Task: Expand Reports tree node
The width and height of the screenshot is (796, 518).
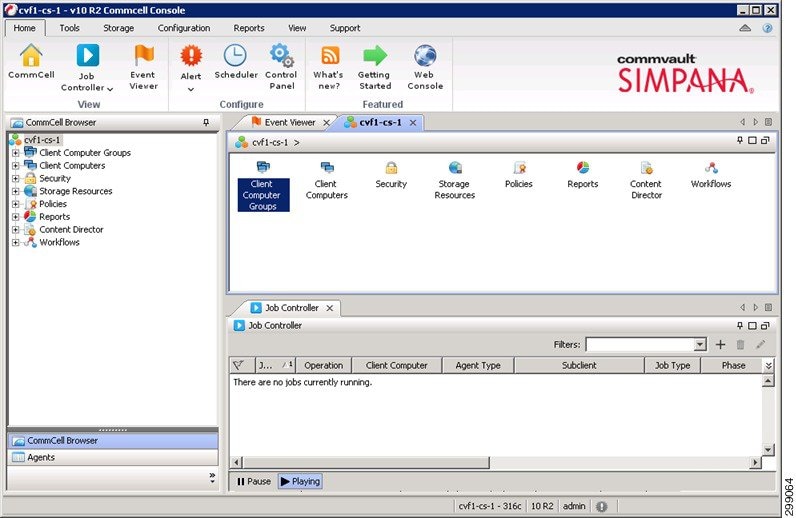Action: tap(15, 216)
